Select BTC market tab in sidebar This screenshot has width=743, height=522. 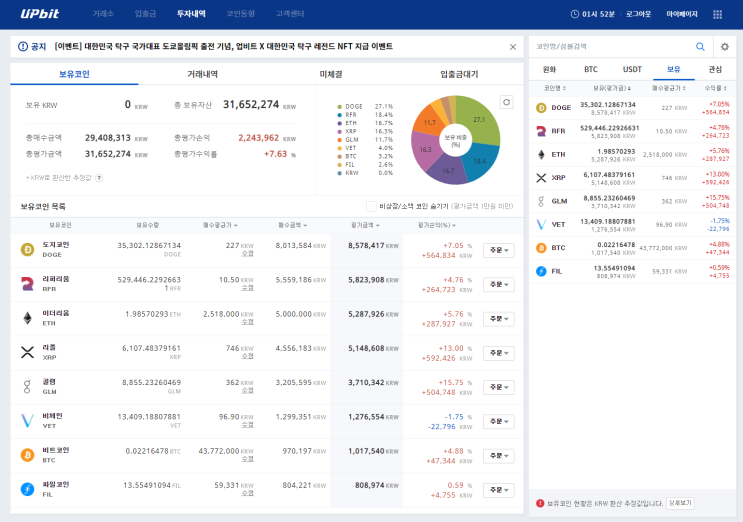(x=590, y=70)
